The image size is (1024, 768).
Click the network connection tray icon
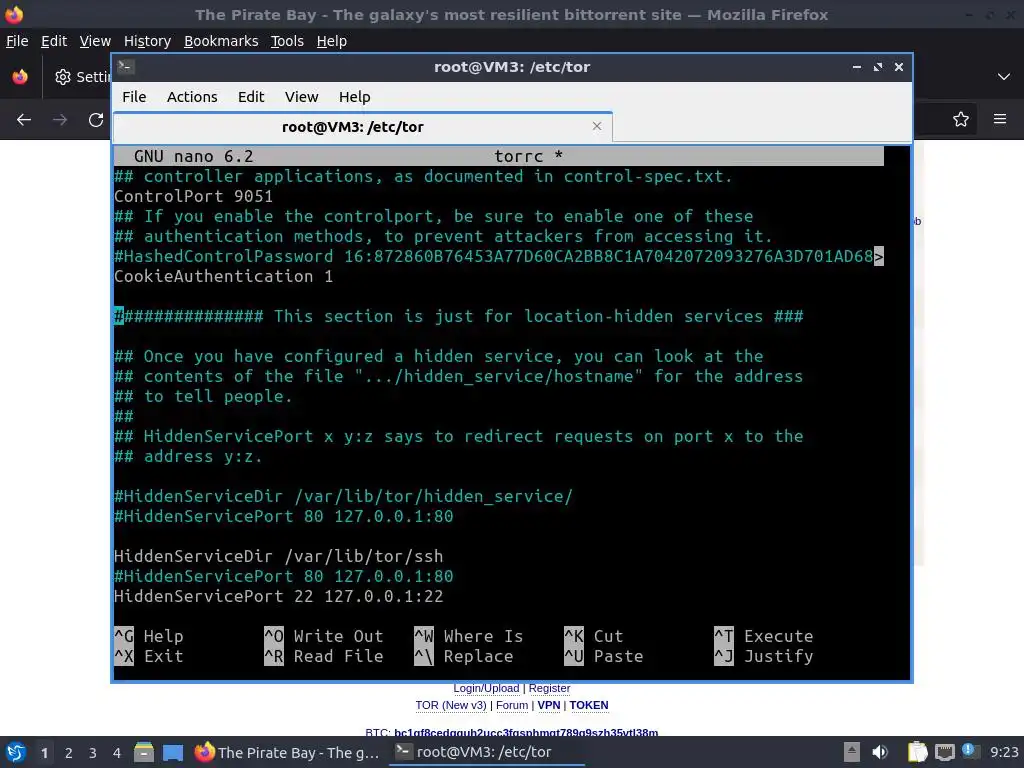click(944, 752)
